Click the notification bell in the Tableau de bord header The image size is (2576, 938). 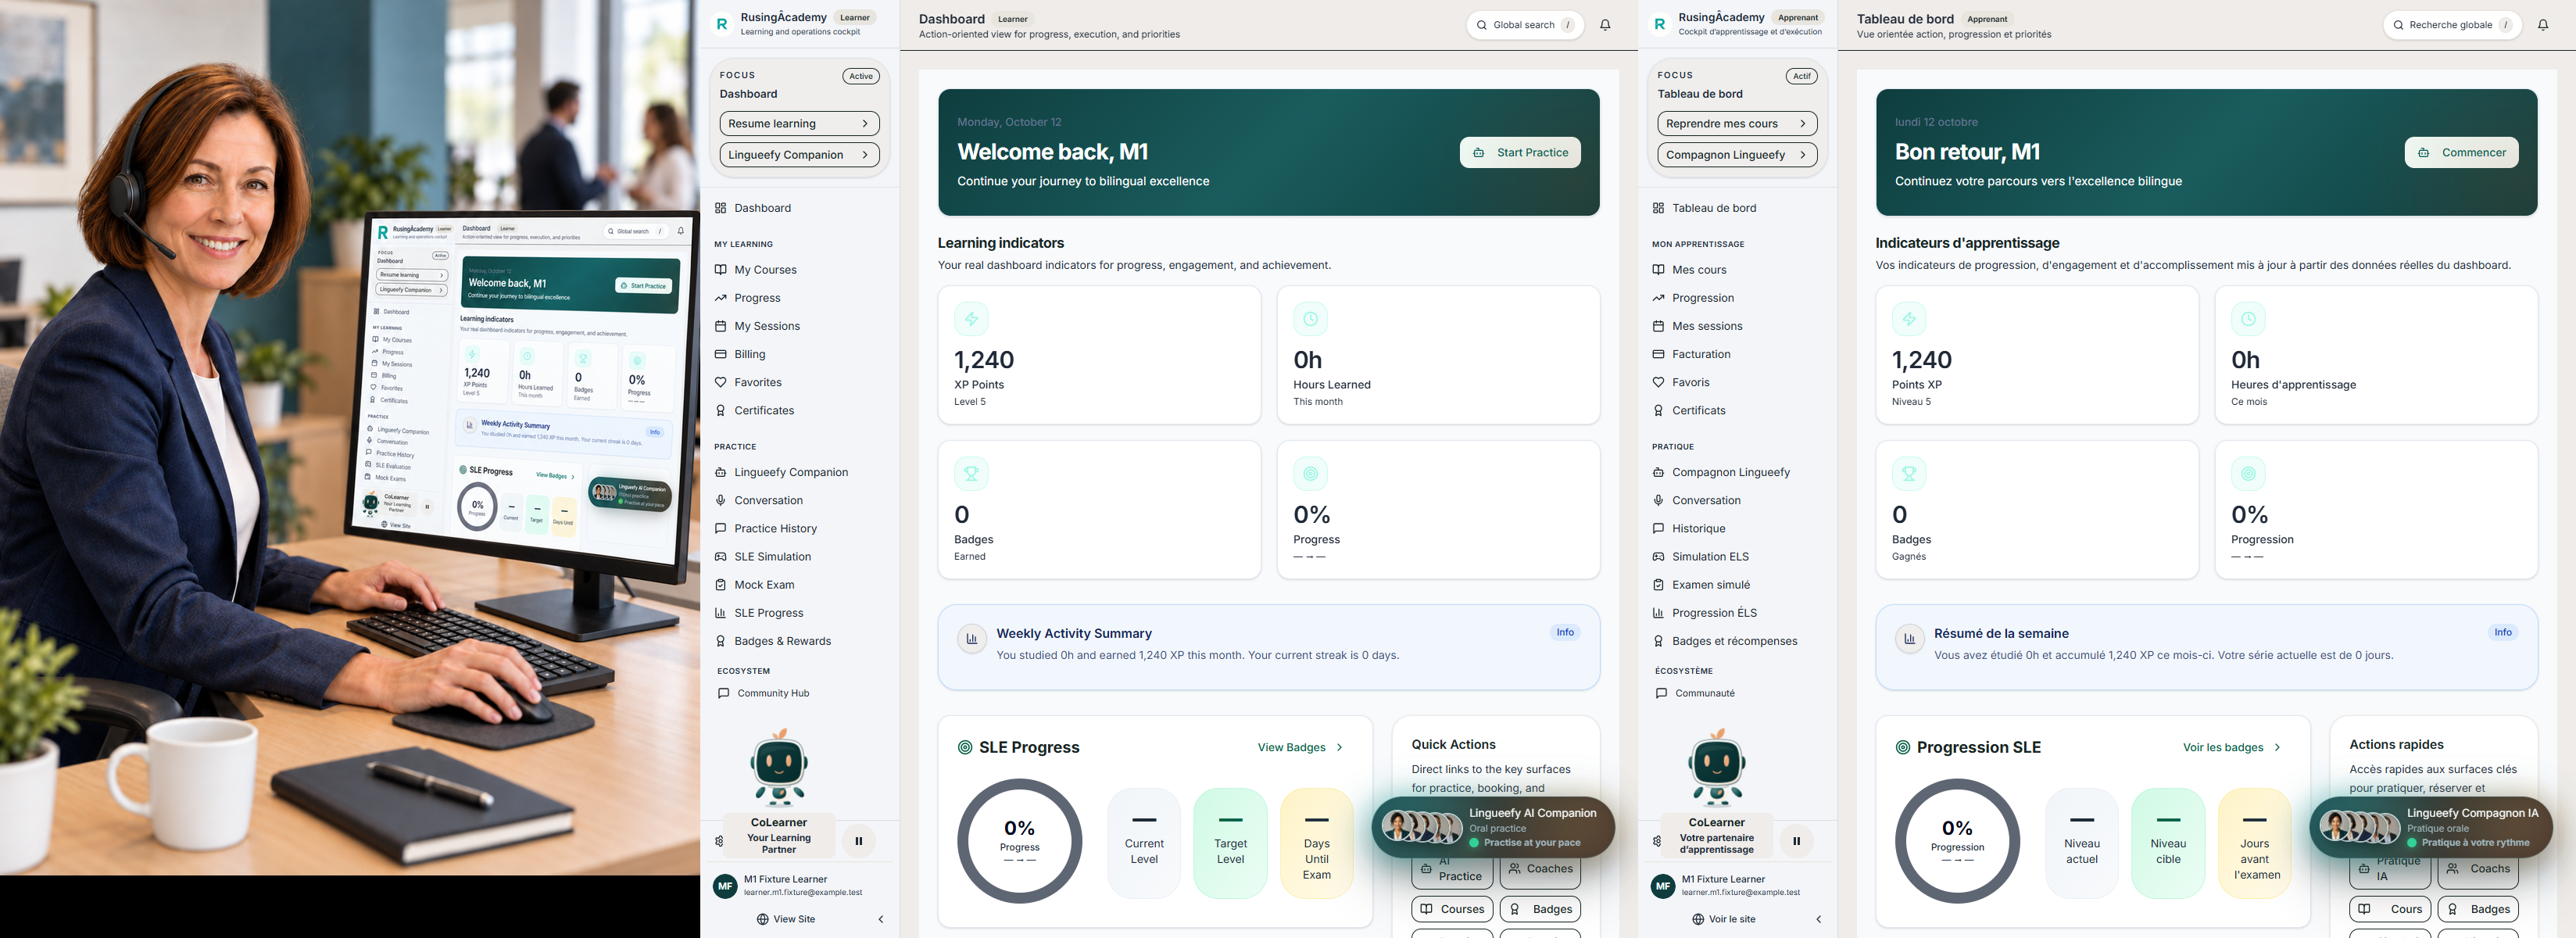(x=2543, y=25)
